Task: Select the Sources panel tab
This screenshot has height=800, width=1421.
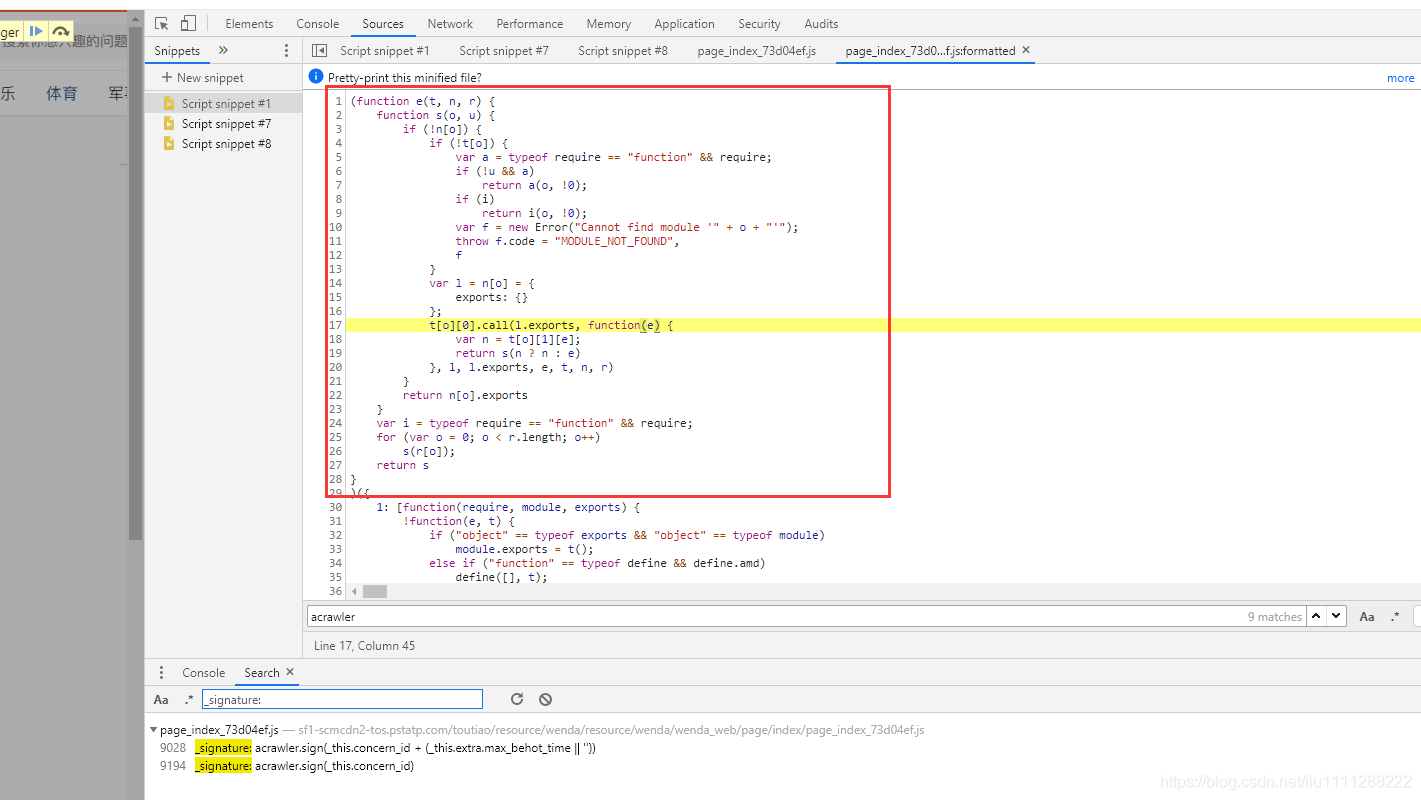Action: tap(383, 23)
